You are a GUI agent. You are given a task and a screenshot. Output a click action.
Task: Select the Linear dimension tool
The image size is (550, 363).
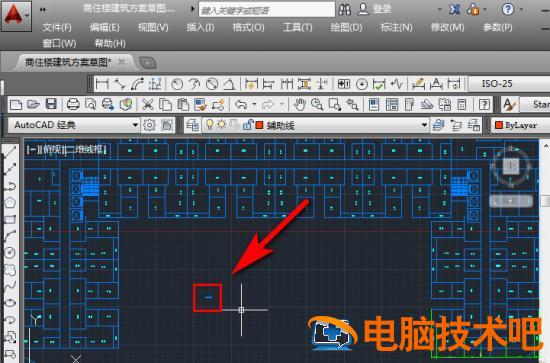pyautogui.click(x=101, y=84)
